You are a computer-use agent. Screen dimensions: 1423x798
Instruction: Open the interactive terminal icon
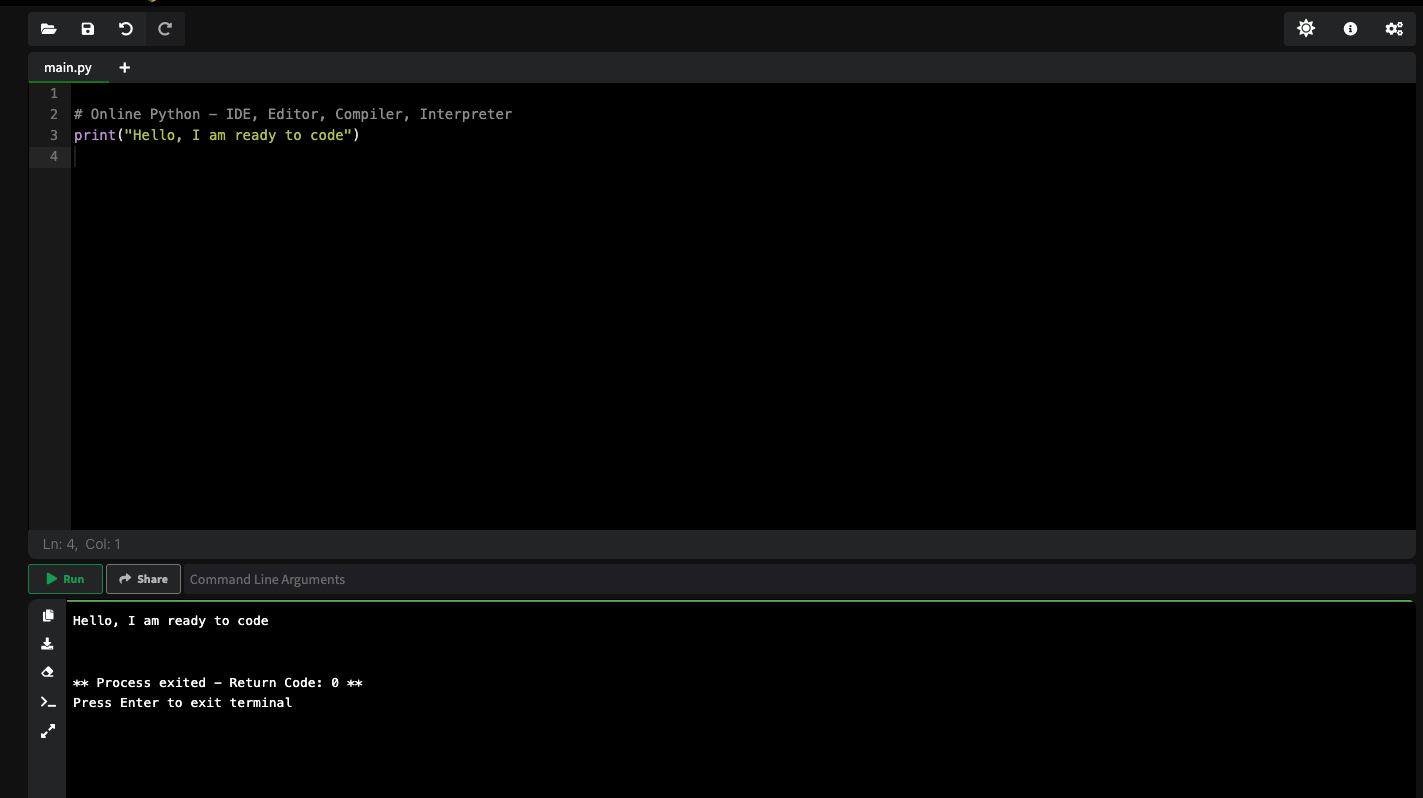(48, 701)
